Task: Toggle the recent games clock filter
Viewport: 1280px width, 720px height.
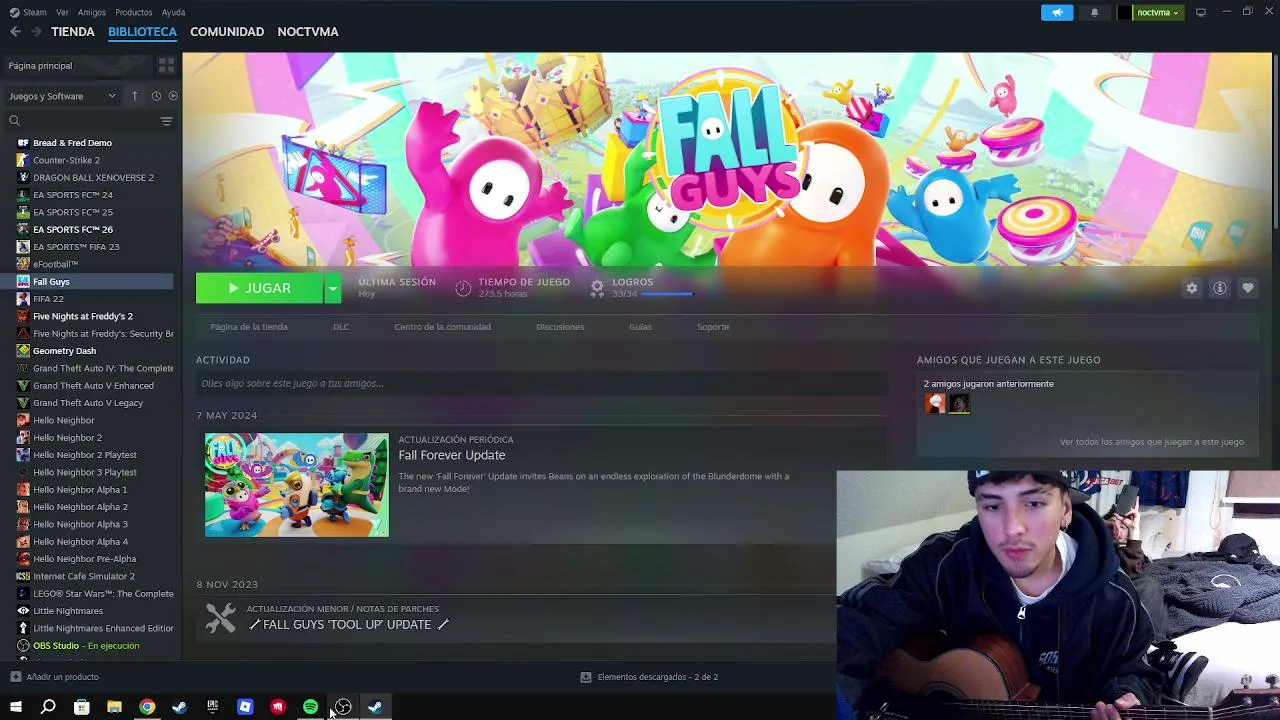Action: (156, 96)
